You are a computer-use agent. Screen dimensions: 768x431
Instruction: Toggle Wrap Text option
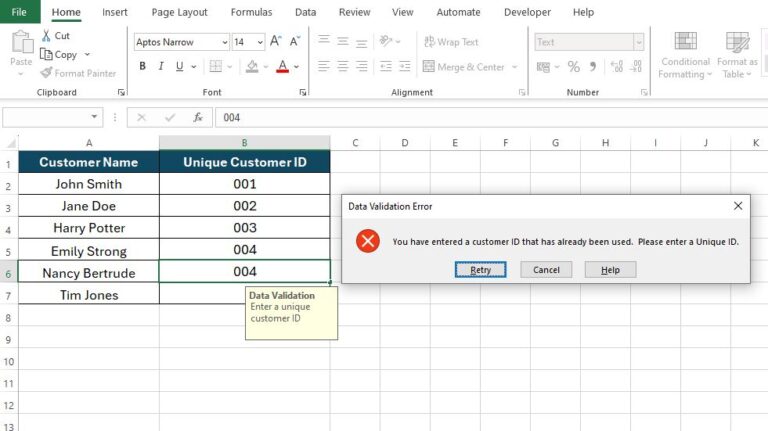pyautogui.click(x=451, y=42)
